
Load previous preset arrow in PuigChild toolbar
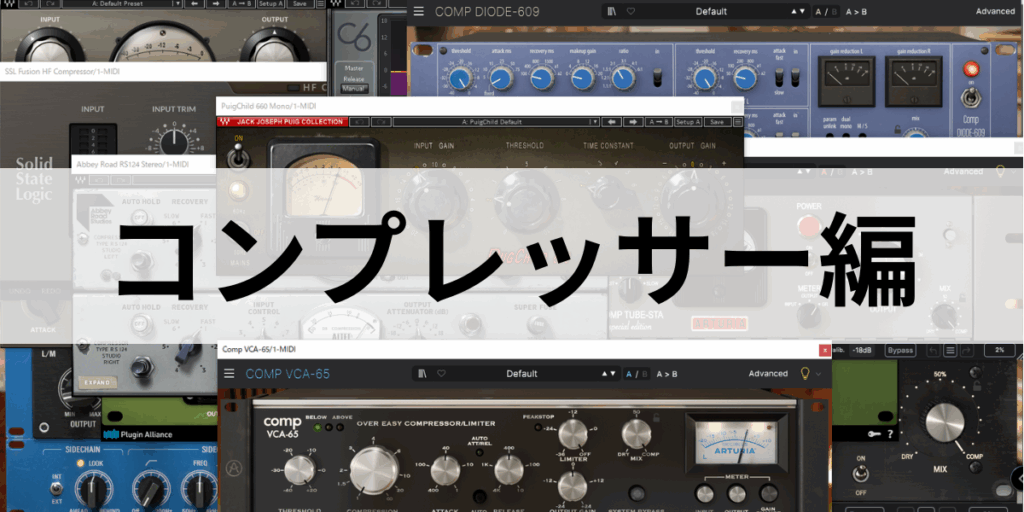pos(612,122)
